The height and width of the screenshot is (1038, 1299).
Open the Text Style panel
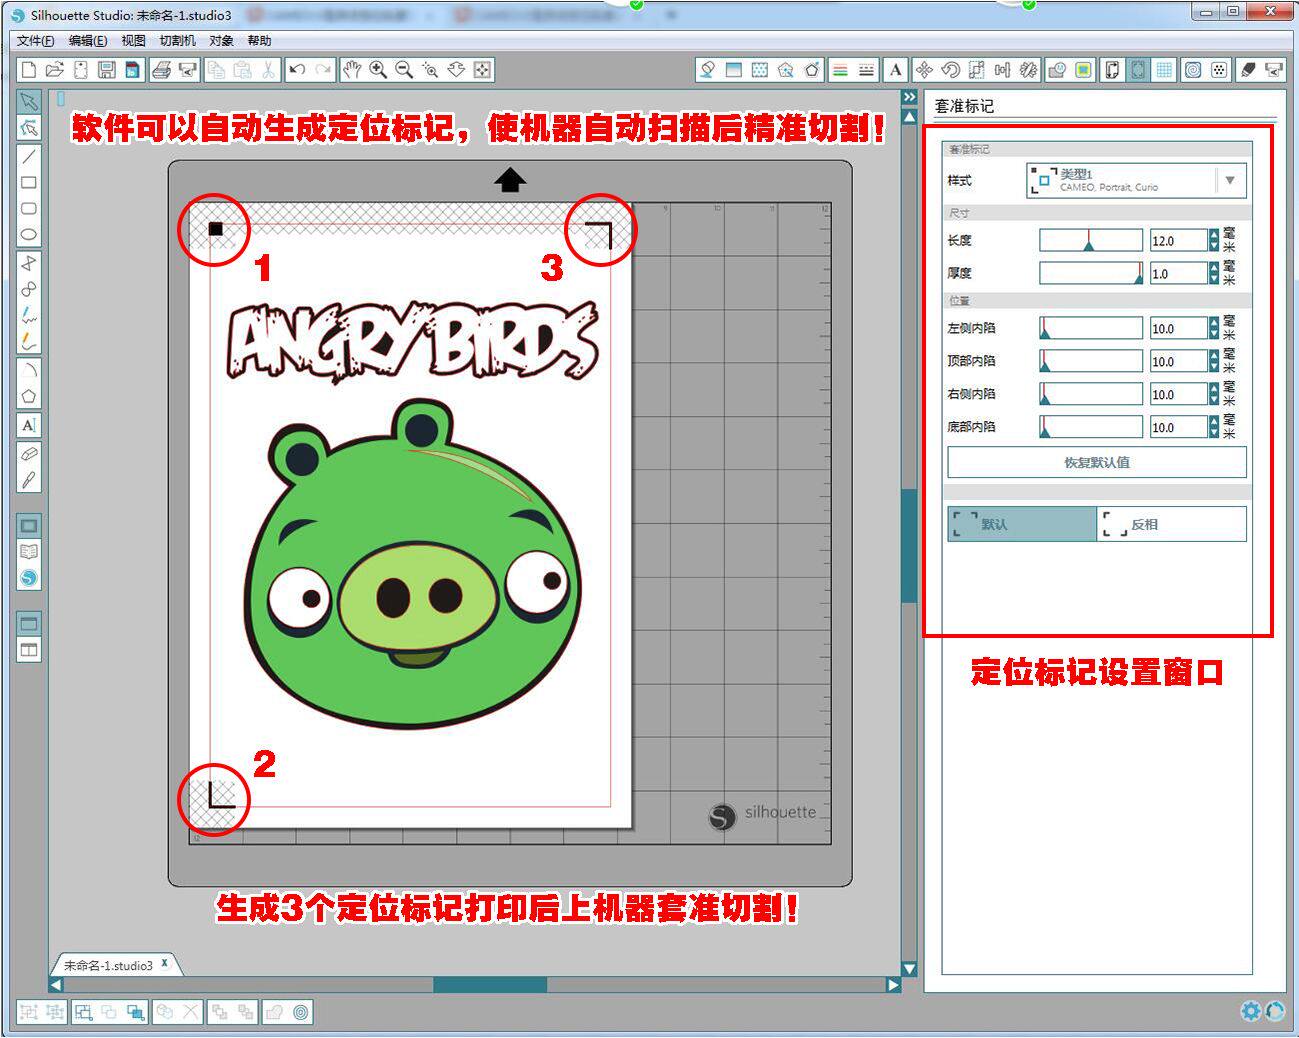click(896, 69)
